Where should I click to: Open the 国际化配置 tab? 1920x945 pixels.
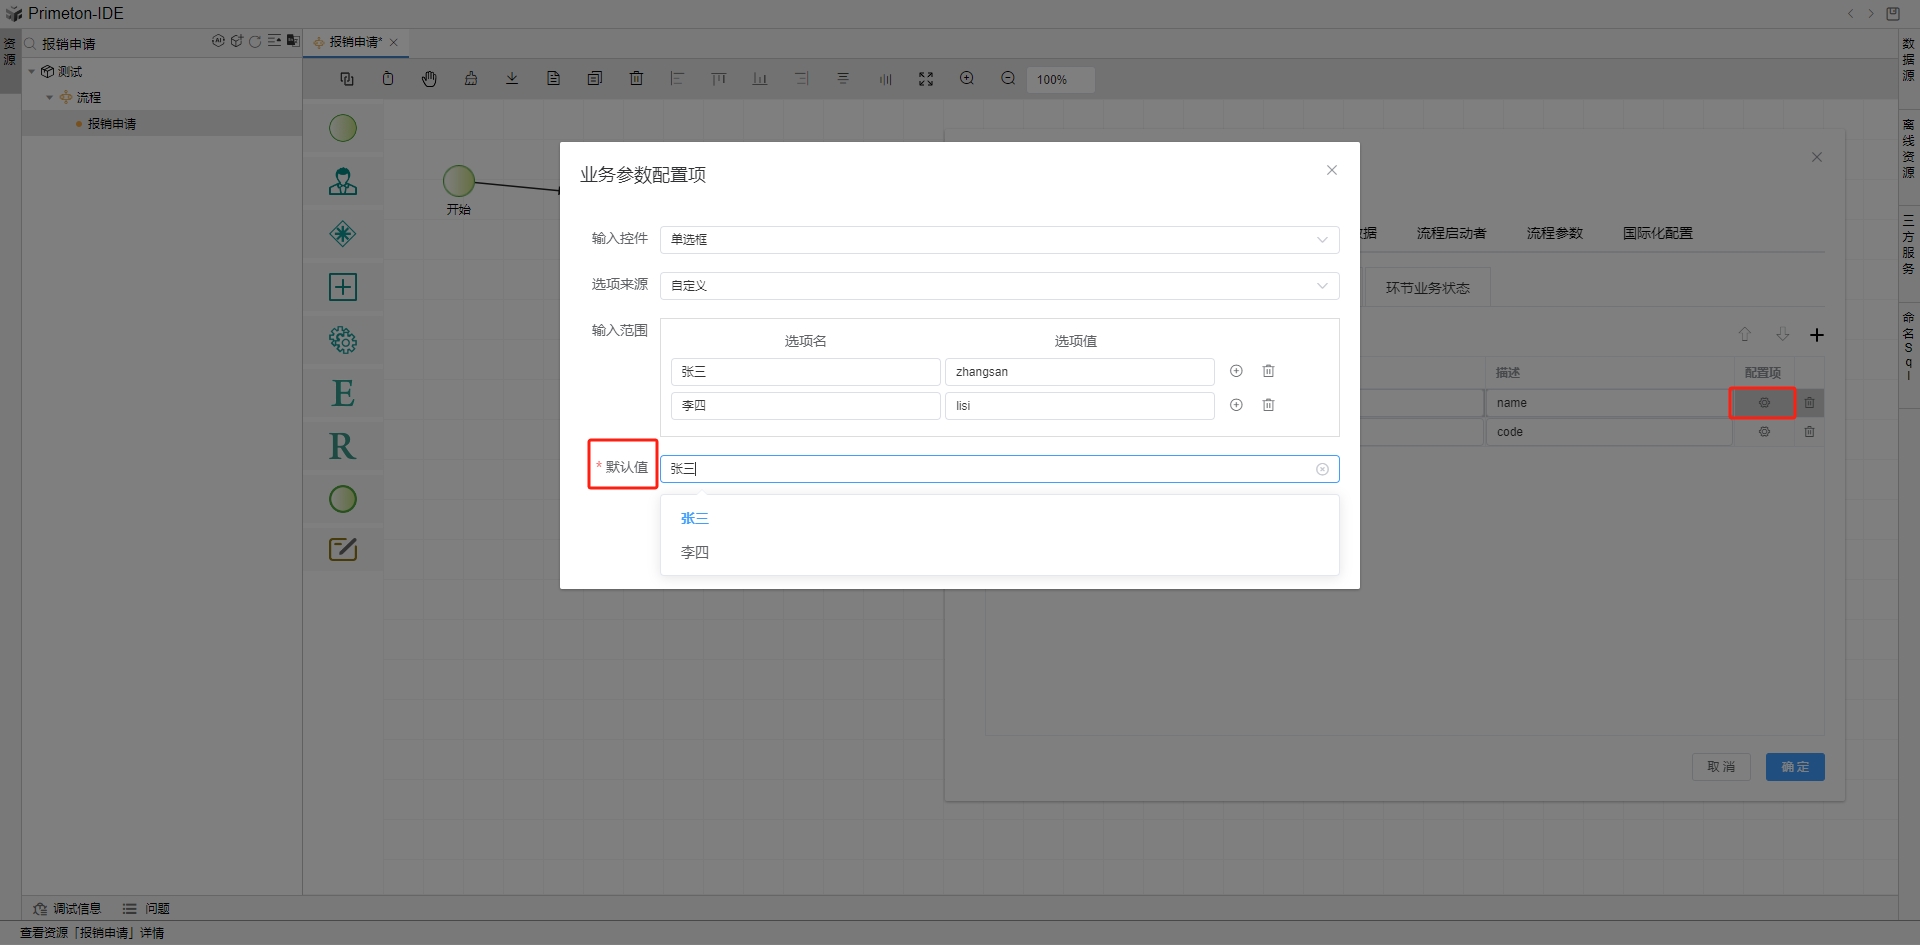click(x=1657, y=233)
